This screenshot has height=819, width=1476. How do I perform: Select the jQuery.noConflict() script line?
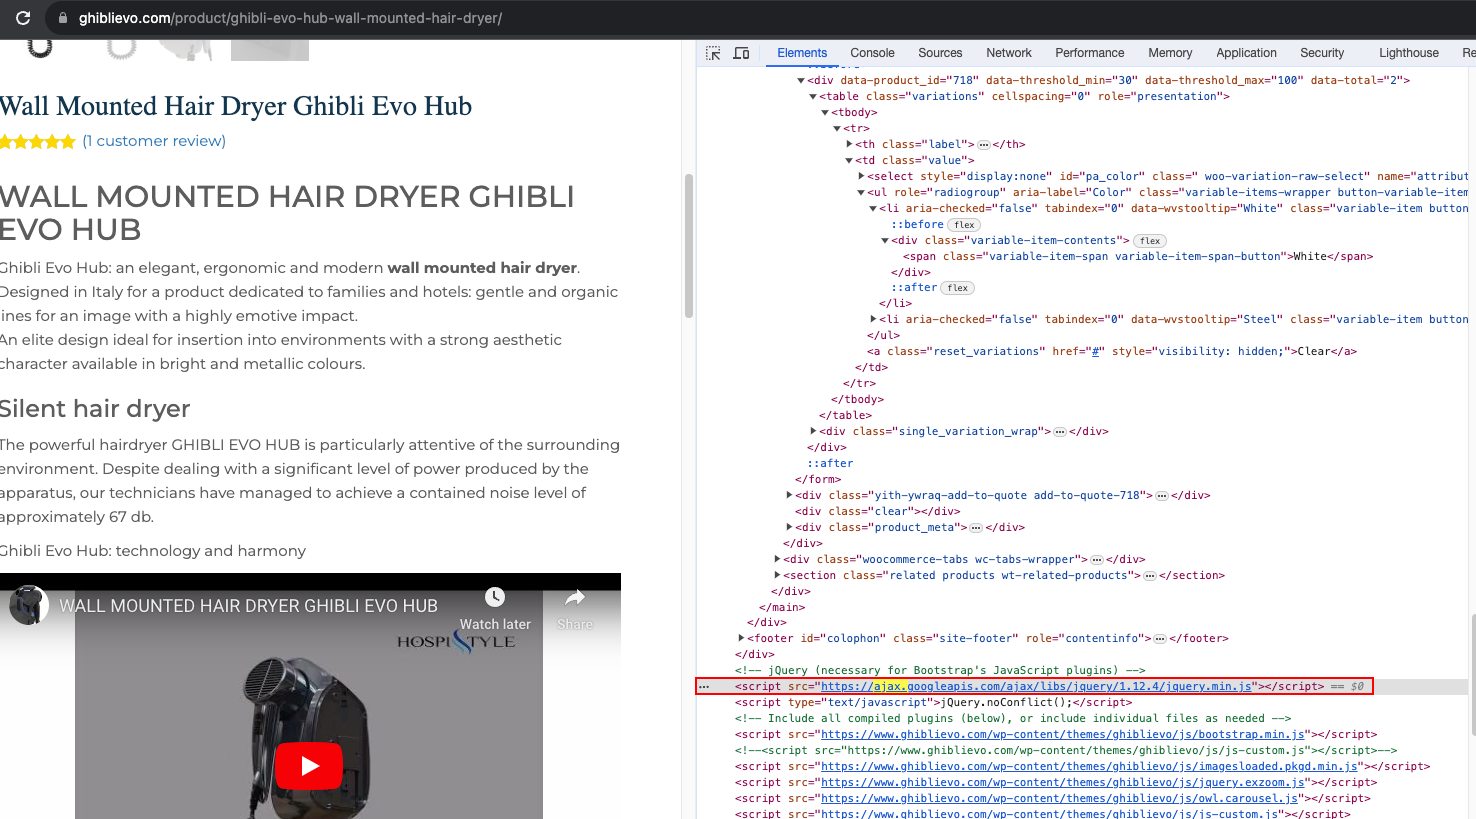coord(934,703)
